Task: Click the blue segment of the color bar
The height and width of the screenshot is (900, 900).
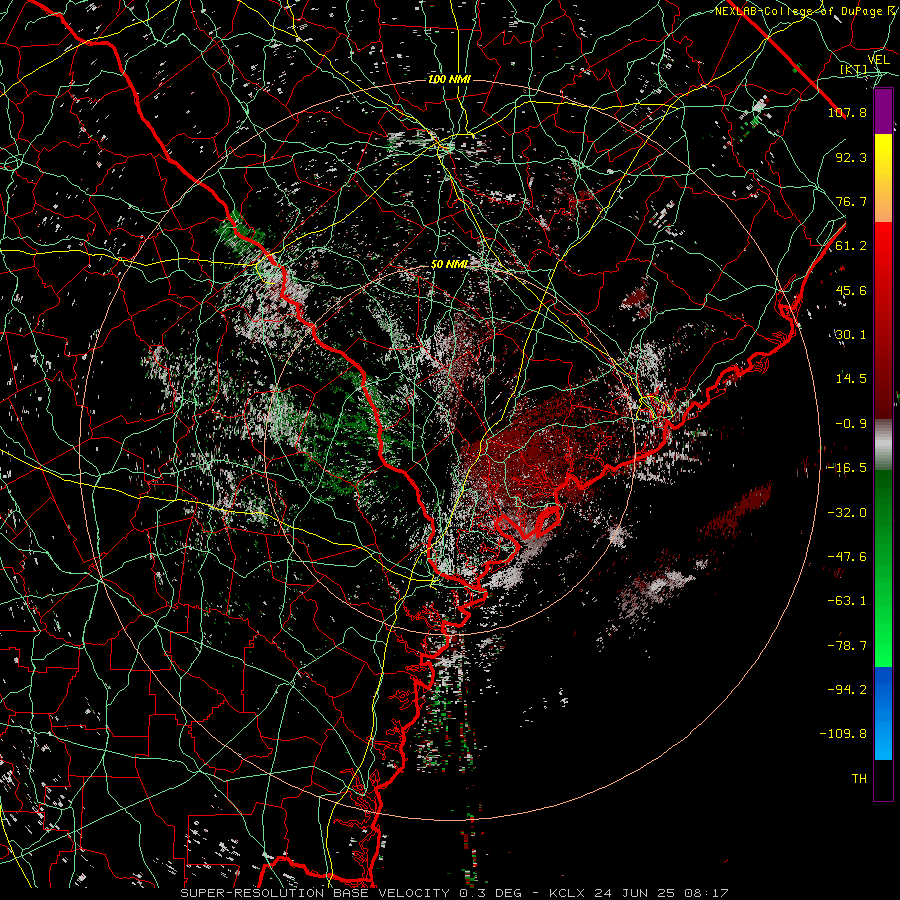Action: coord(883,713)
